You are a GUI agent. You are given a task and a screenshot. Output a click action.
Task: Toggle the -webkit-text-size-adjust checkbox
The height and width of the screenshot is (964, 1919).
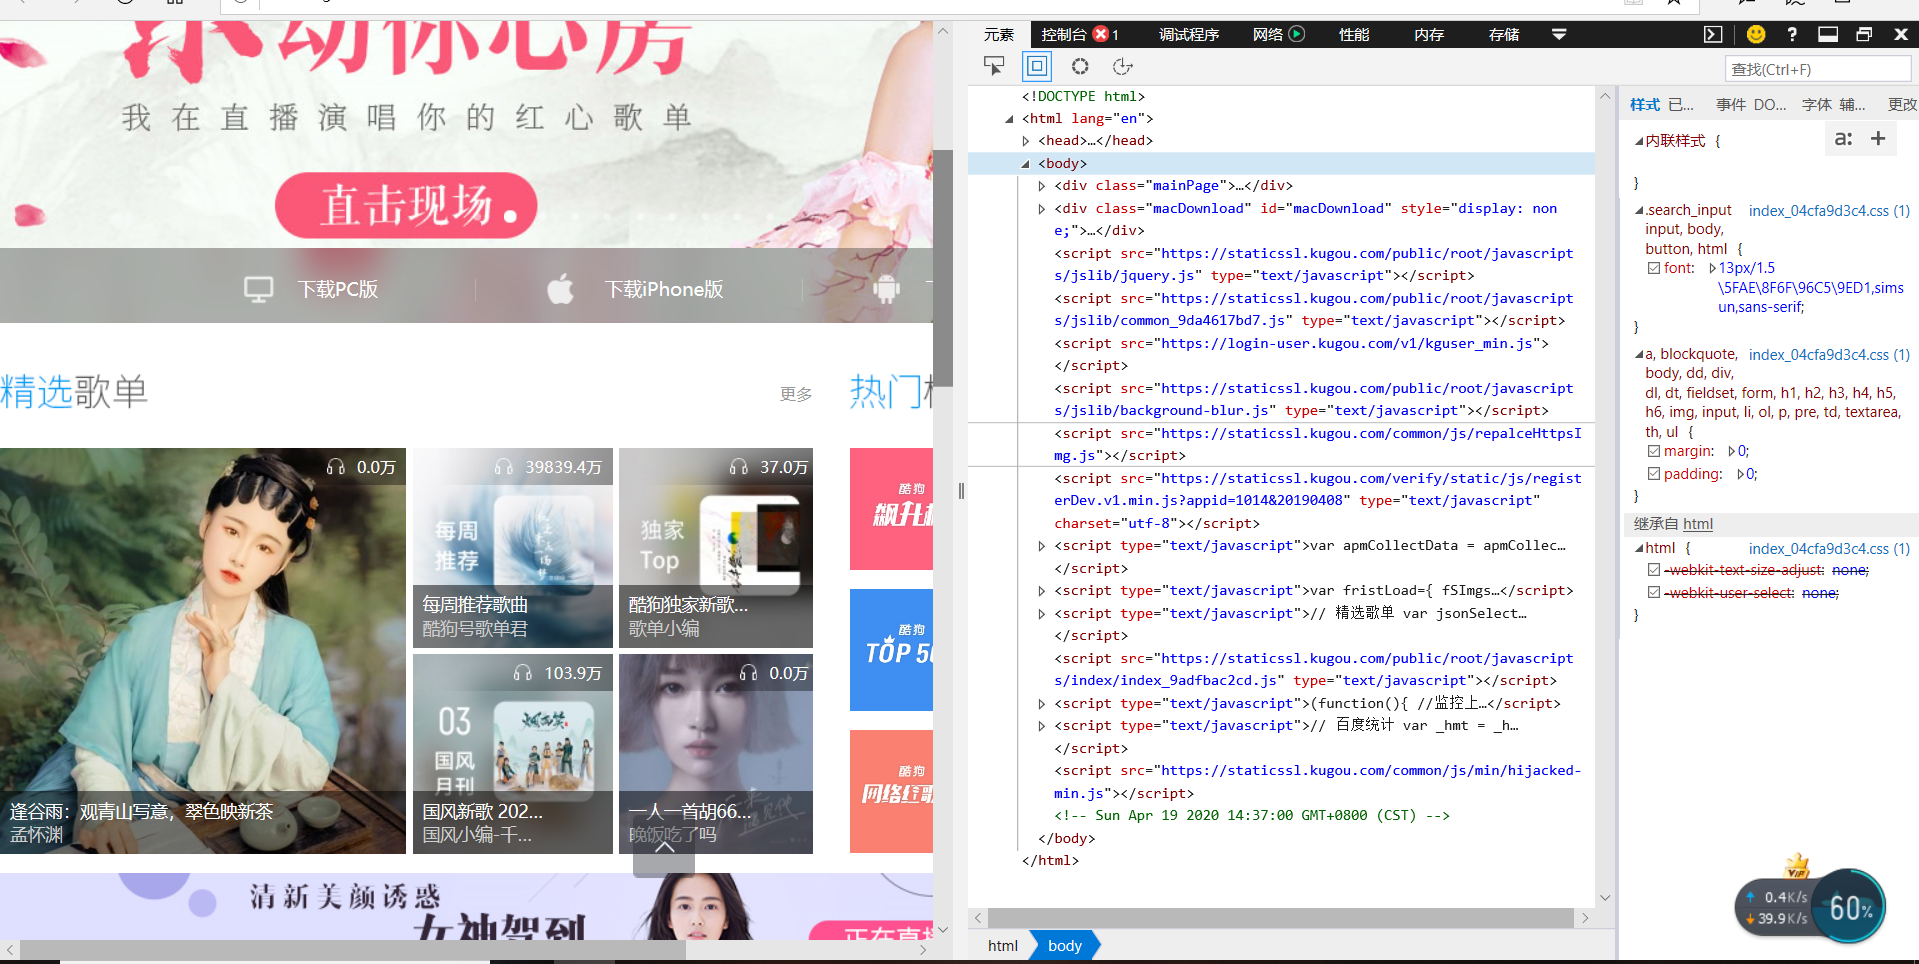click(1654, 570)
